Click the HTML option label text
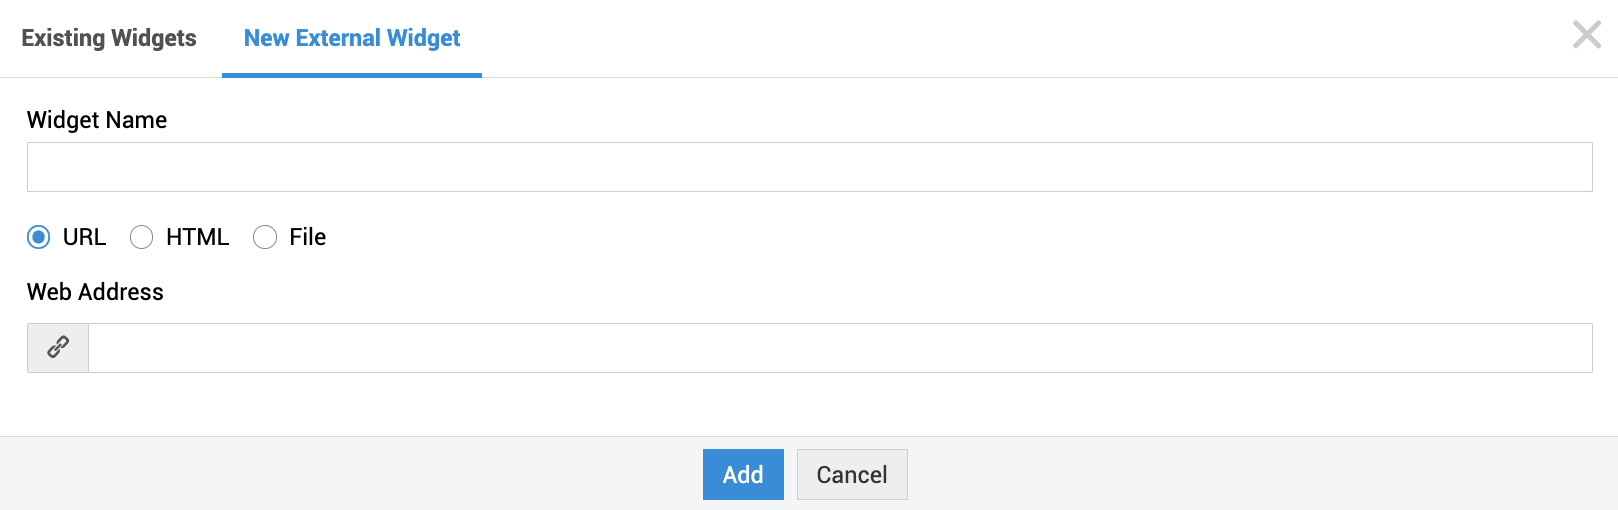The width and height of the screenshot is (1618, 510). coord(197,237)
